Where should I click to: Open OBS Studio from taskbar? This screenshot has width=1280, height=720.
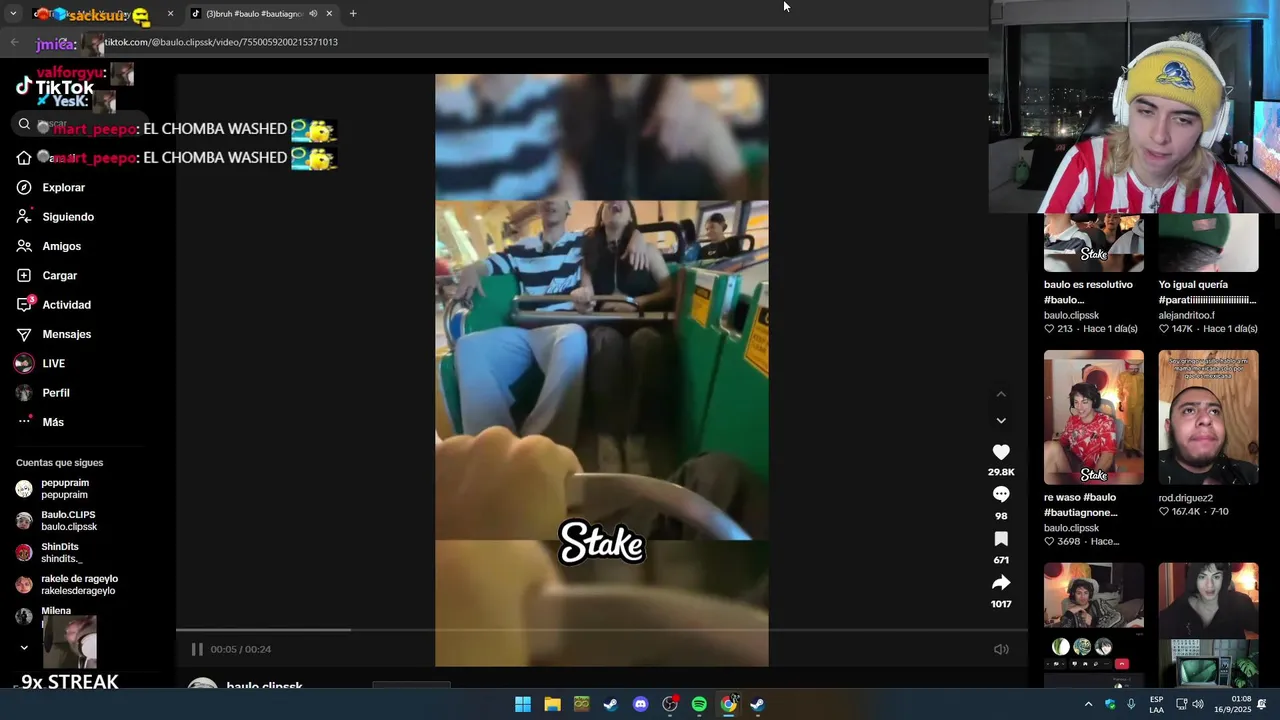click(x=670, y=704)
